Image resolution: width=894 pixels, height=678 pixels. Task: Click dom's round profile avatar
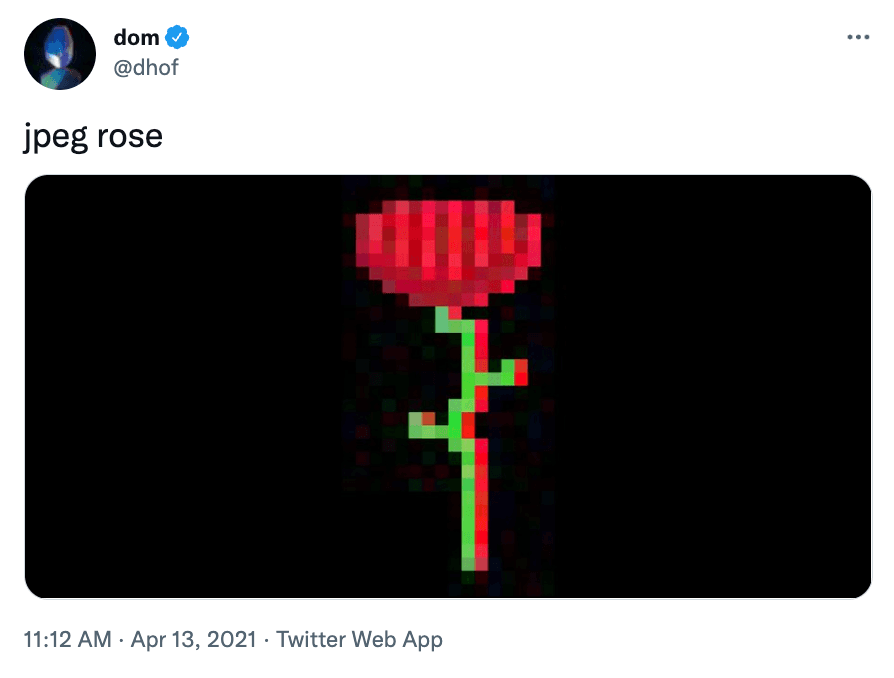coord(60,54)
